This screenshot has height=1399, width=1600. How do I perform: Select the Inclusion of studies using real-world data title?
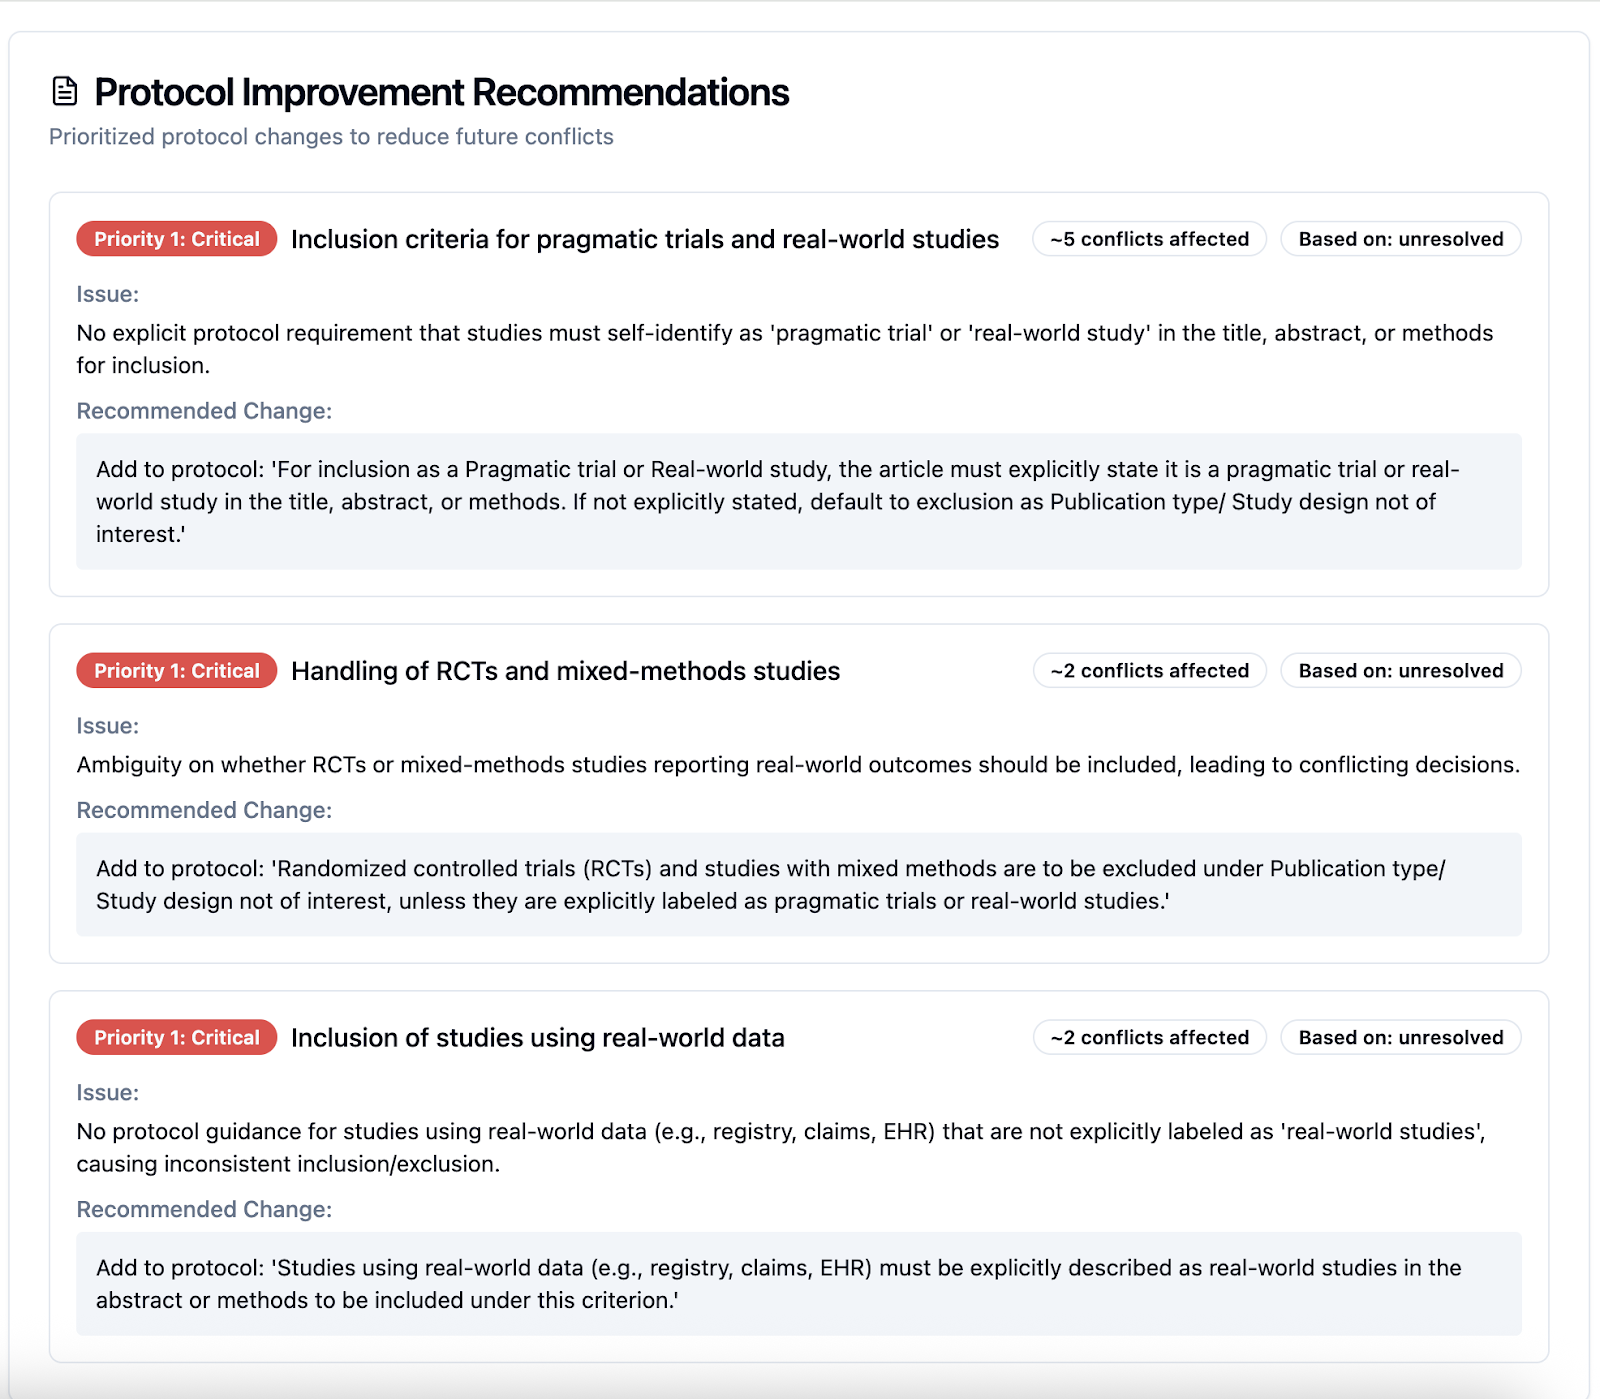[537, 1038]
